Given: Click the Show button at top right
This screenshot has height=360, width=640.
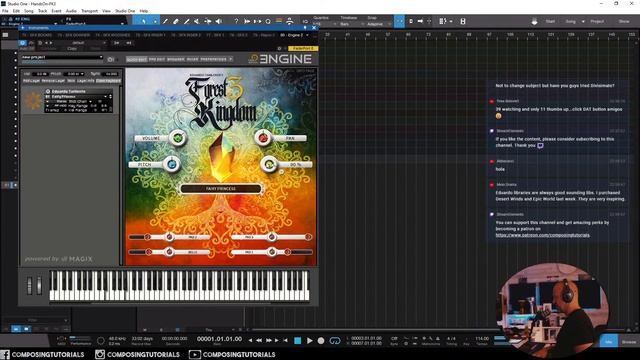Looking at the screenshot, I should 624,21.
